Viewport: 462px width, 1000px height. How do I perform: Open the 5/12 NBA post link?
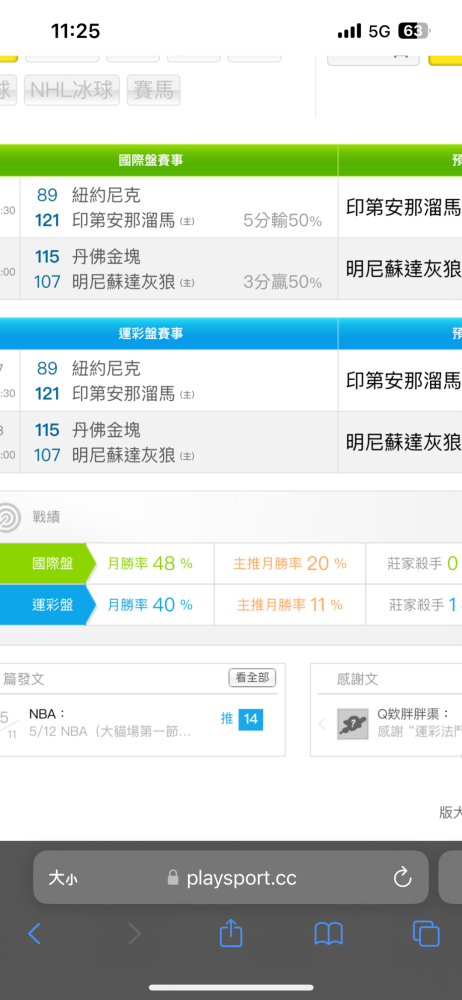point(110,732)
